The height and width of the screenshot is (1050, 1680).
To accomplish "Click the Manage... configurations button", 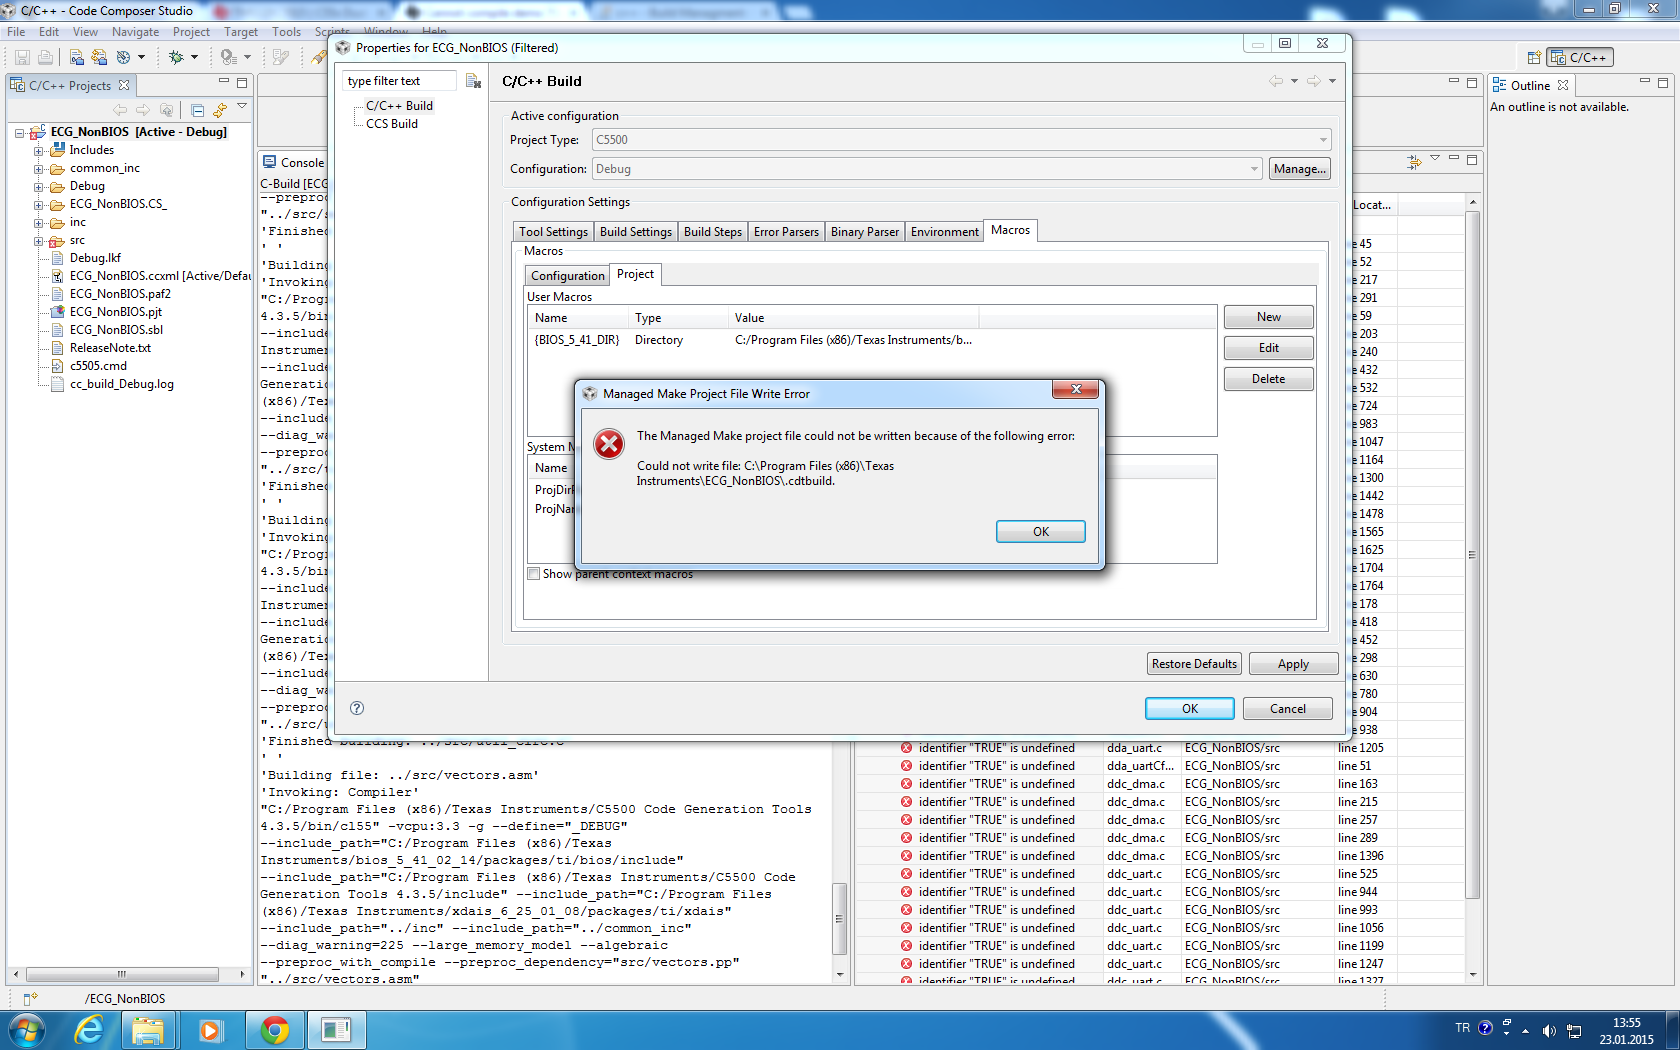I will pos(1300,169).
